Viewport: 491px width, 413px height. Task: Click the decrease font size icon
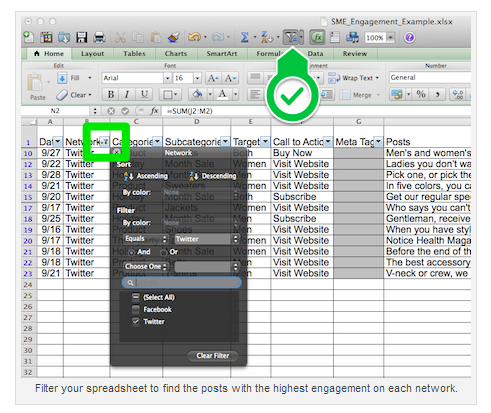(x=230, y=78)
